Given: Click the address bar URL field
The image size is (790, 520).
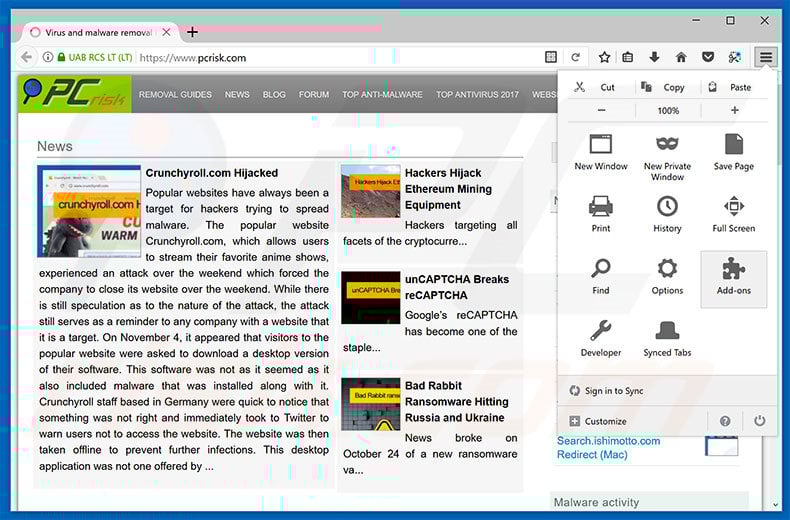Looking at the screenshot, I should (x=338, y=57).
